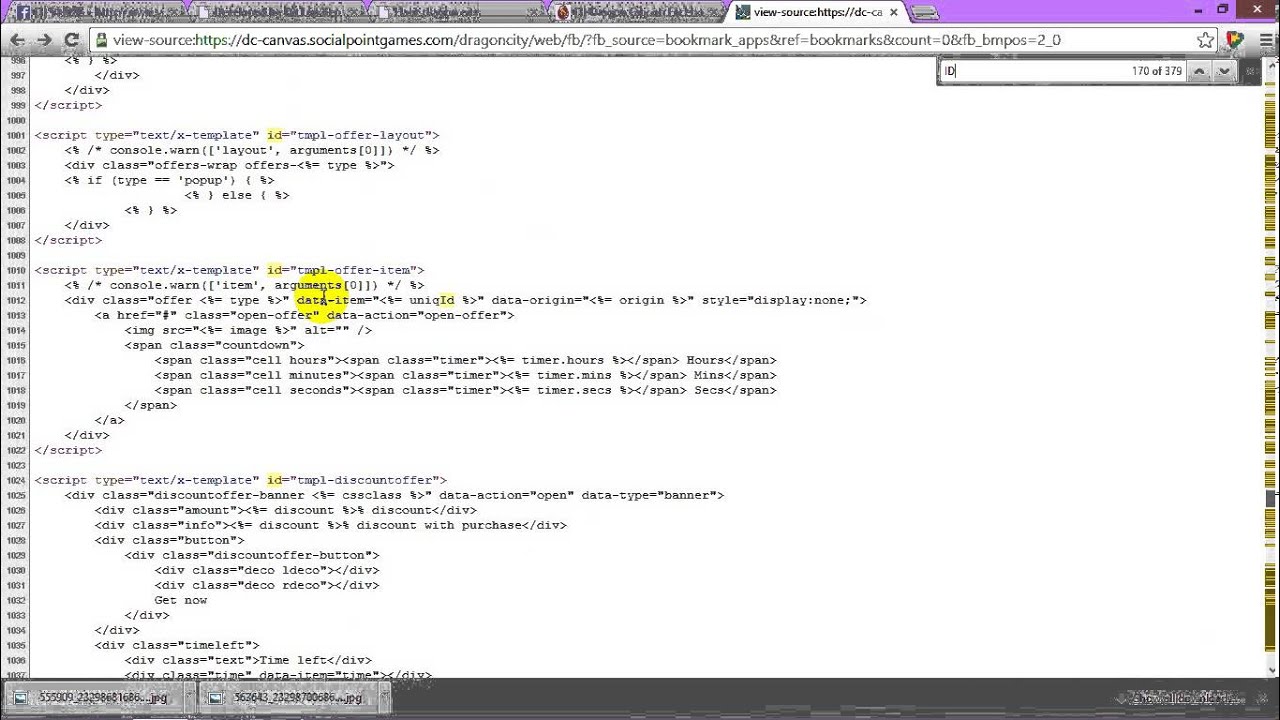The width and height of the screenshot is (1280, 720).
Task: Click highlighted id in tmpl-discountoffer line
Action: [x=274, y=480]
